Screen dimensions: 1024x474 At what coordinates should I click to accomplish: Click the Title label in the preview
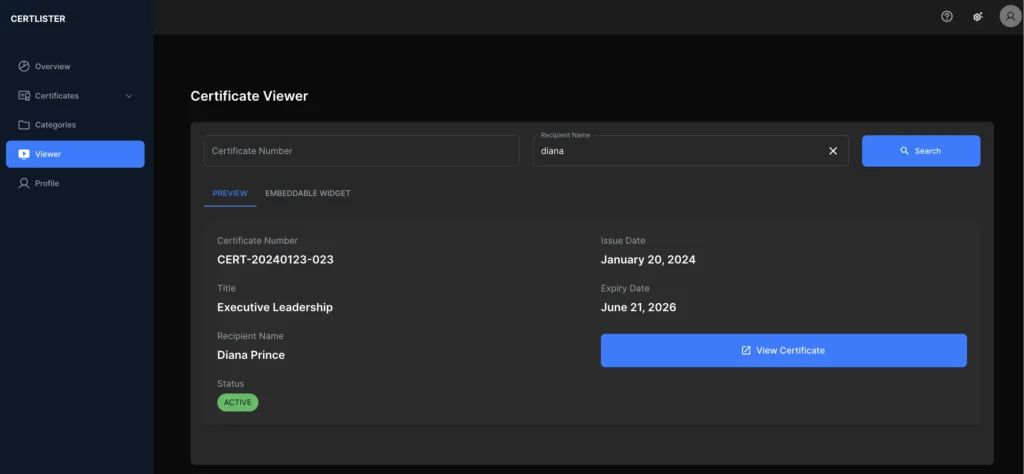pyautogui.click(x=227, y=289)
